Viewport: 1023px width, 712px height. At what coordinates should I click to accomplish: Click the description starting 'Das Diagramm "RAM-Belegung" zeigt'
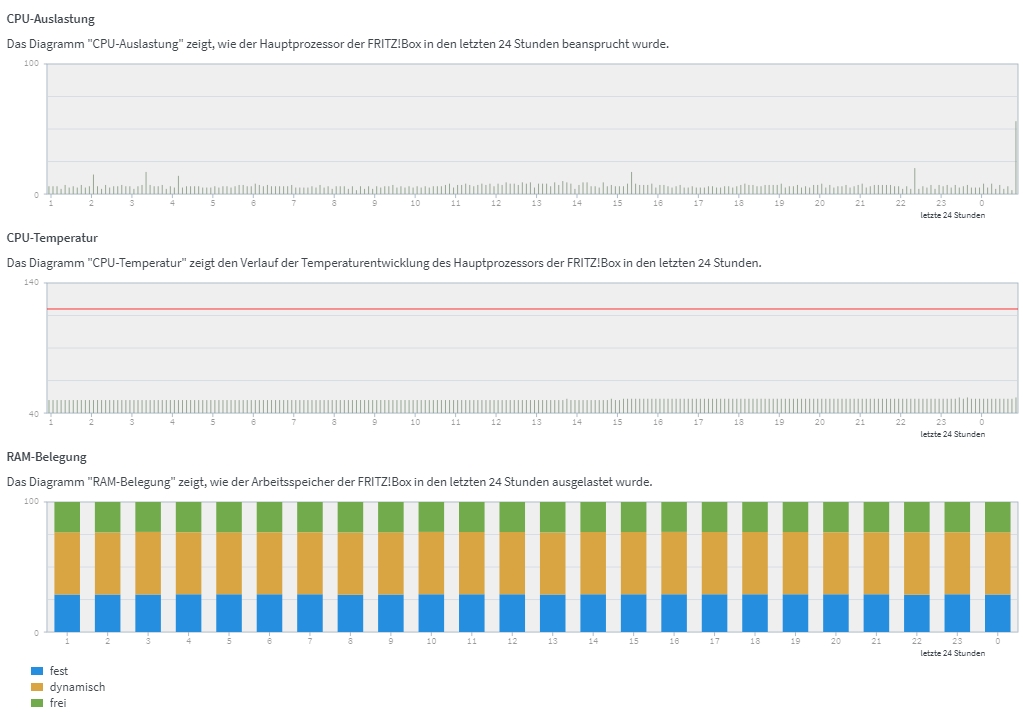pyautogui.click(x=329, y=482)
